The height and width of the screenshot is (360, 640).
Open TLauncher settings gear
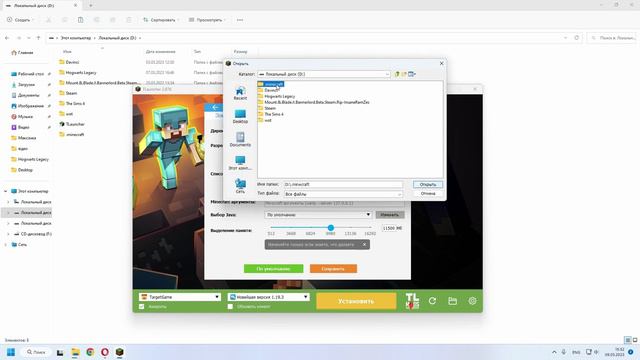coord(472,301)
